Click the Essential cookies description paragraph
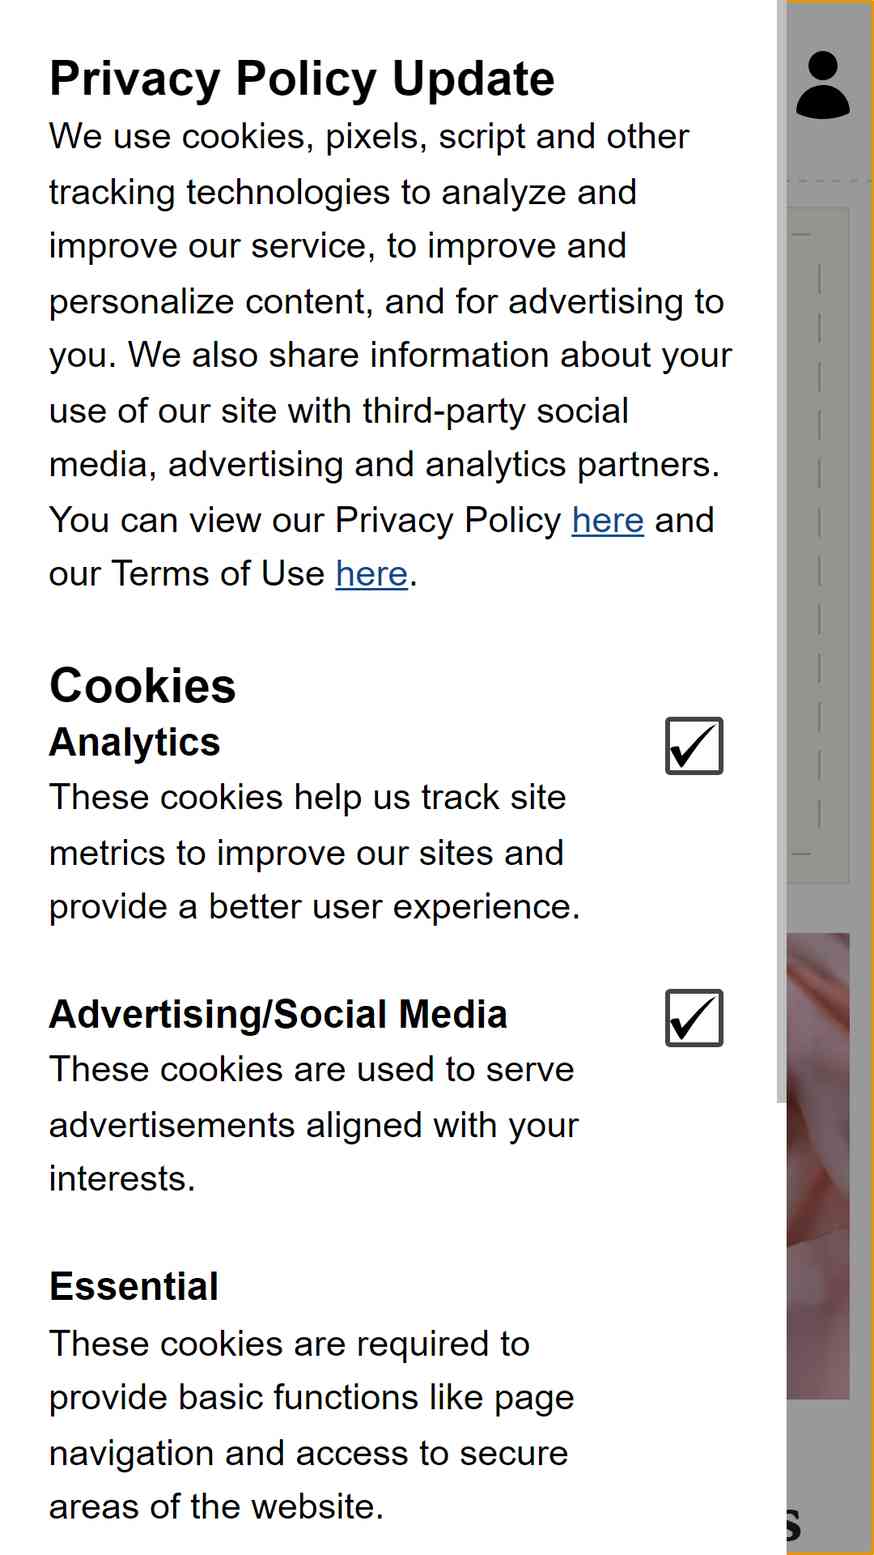 click(311, 1425)
